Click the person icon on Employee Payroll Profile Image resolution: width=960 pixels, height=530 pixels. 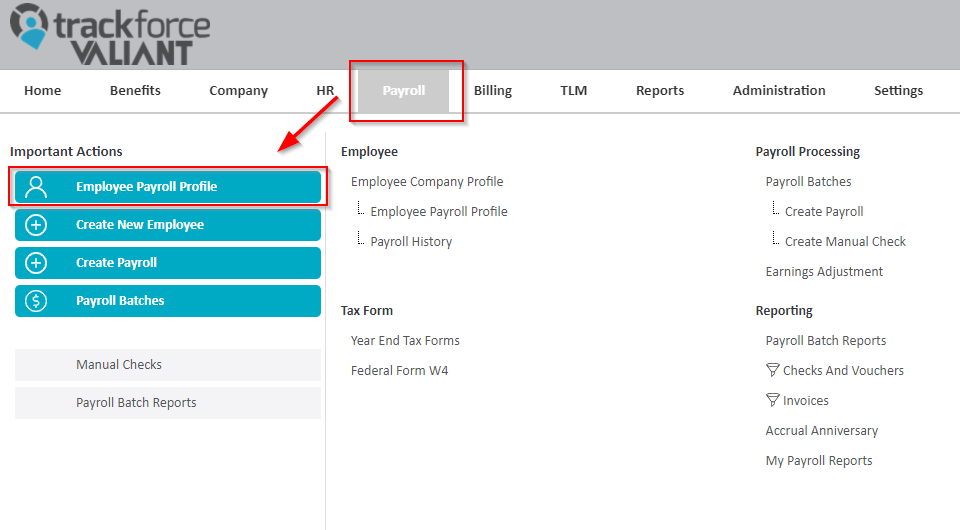click(36, 187)
